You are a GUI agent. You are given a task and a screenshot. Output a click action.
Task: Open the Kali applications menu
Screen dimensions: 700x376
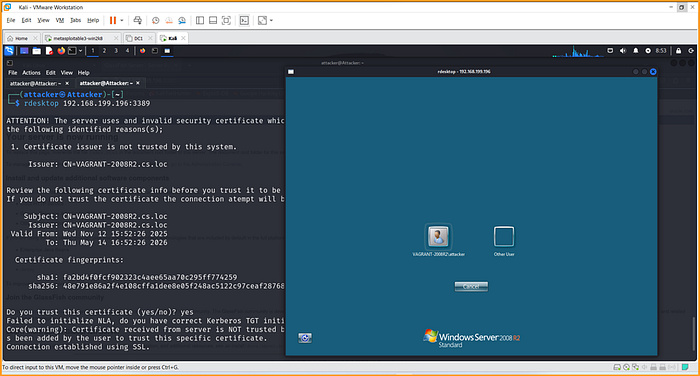9,51
